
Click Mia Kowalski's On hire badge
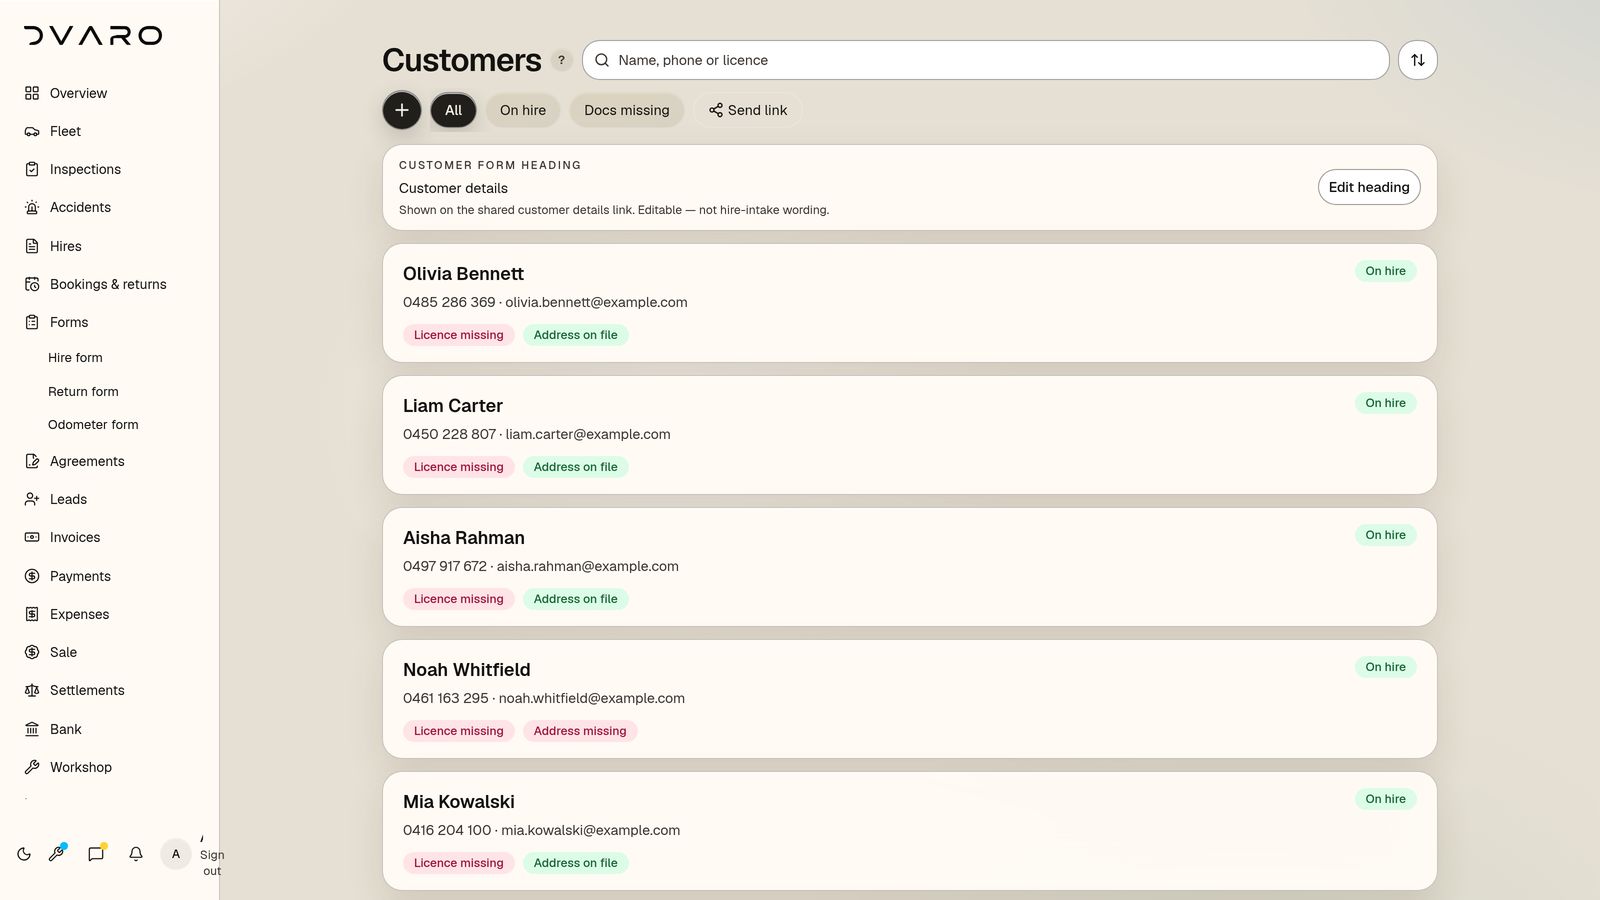(x=1386, y=799)
